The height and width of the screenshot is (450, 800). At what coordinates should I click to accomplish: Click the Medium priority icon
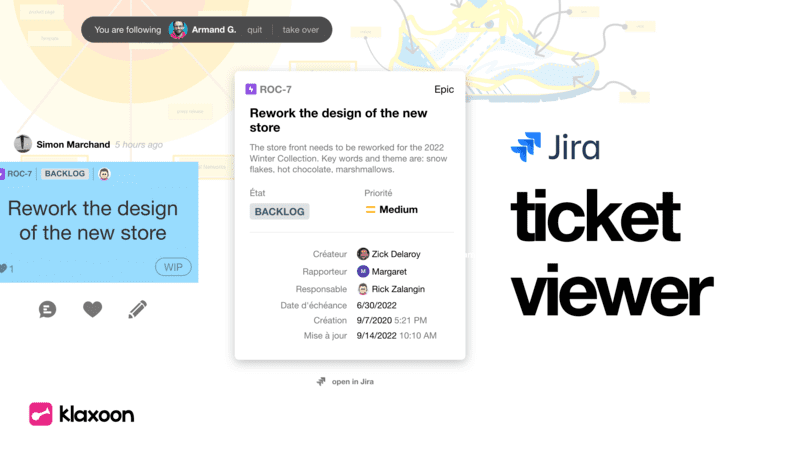pyautogui.click(x=370, y=210)
